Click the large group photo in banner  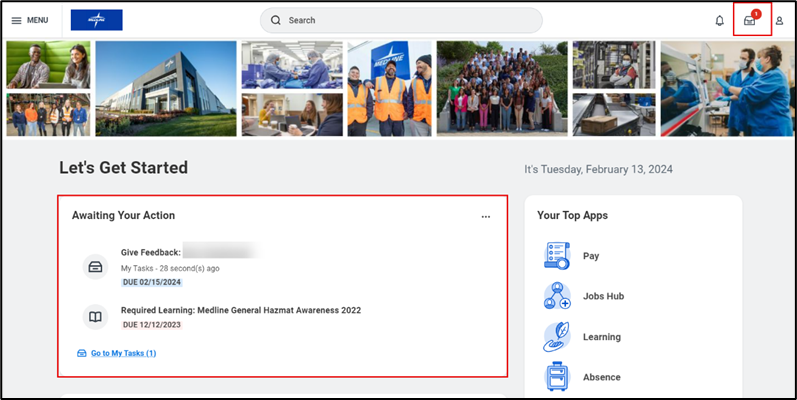502,88
